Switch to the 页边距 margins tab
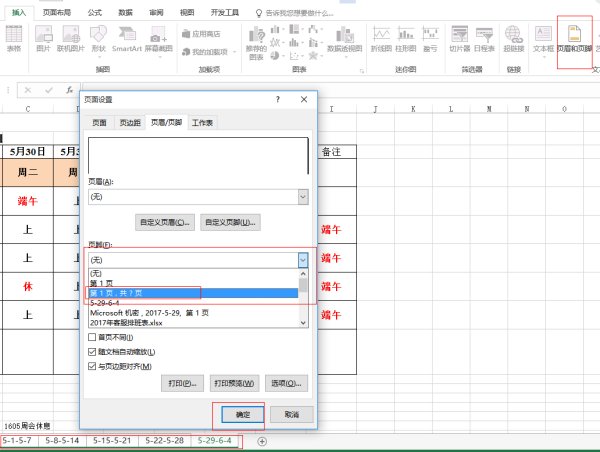The width and height of the screenshot is (600, 452). click(x=130, y=123)
